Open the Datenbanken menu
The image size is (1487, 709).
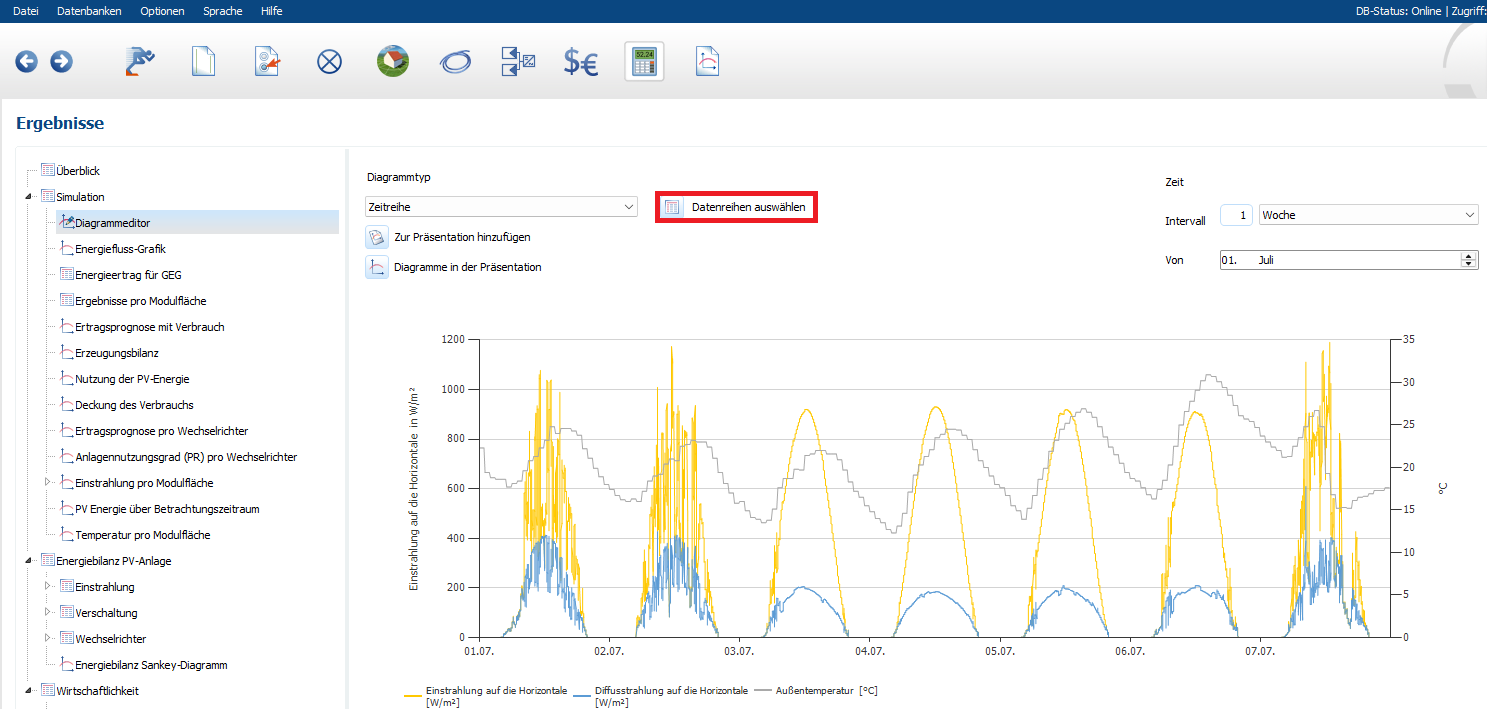point(89,11)
